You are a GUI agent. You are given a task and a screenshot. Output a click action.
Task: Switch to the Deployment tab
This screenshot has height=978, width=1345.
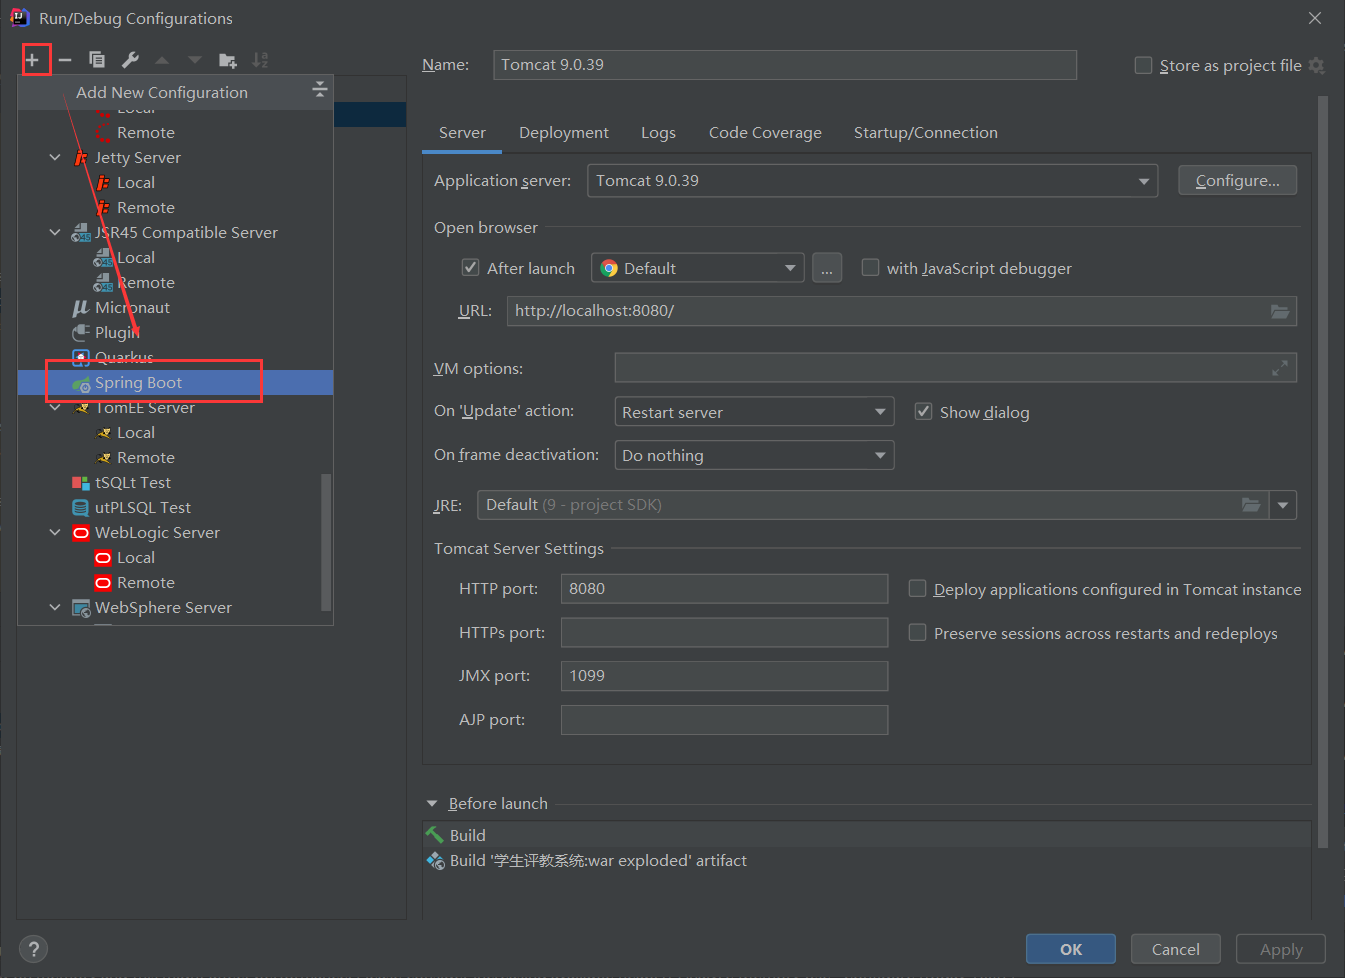[x=564, y=133]
